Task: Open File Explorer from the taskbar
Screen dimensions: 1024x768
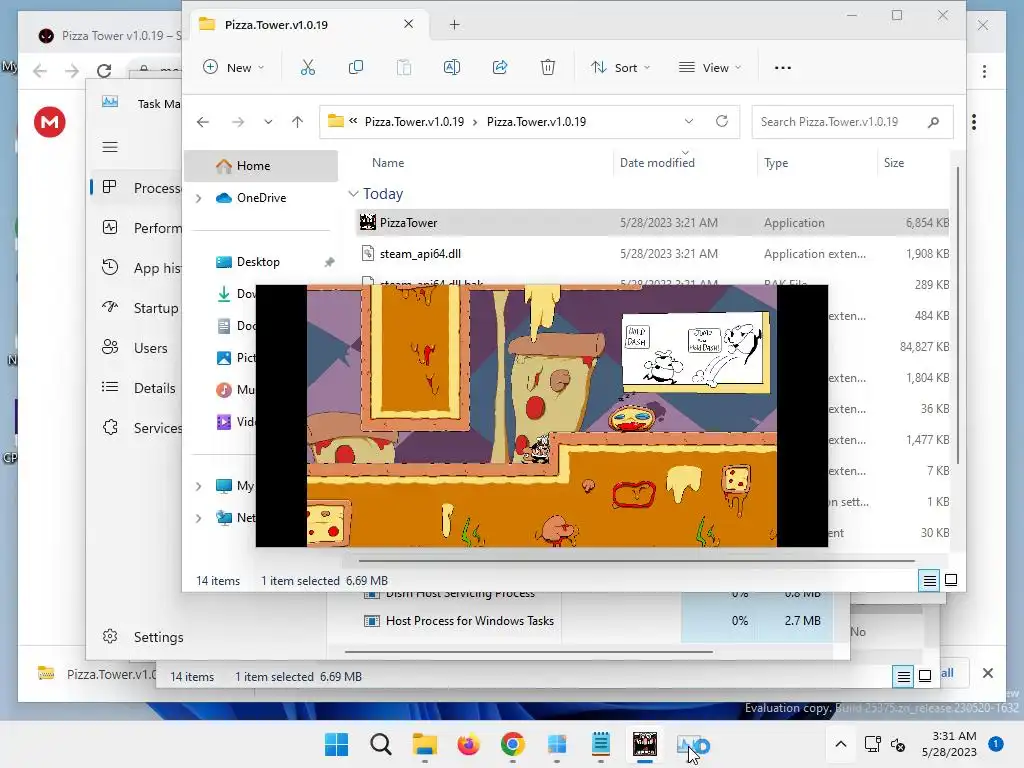Action: [x=424, y=744]
